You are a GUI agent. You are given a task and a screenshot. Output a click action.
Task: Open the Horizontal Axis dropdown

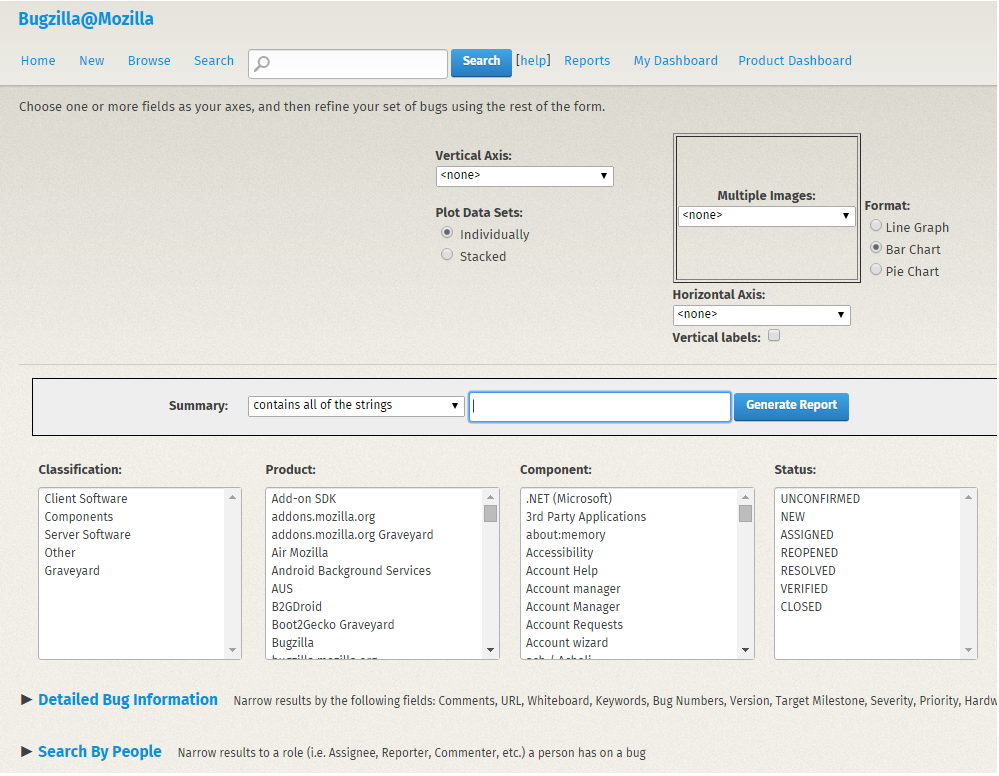coord(761,315)
